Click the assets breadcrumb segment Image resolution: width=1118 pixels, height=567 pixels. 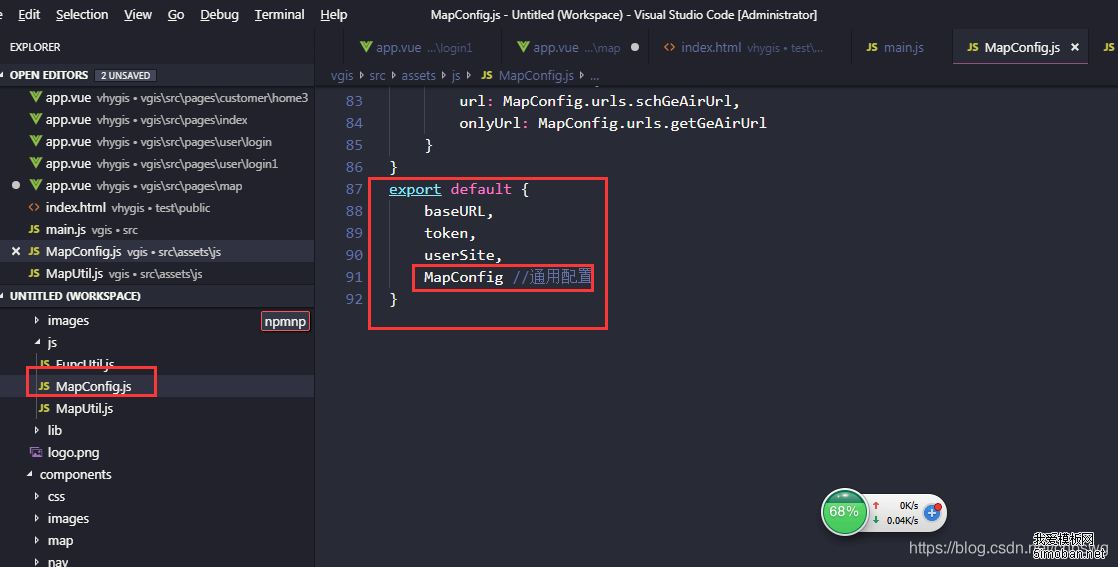(x=419, y=75)
